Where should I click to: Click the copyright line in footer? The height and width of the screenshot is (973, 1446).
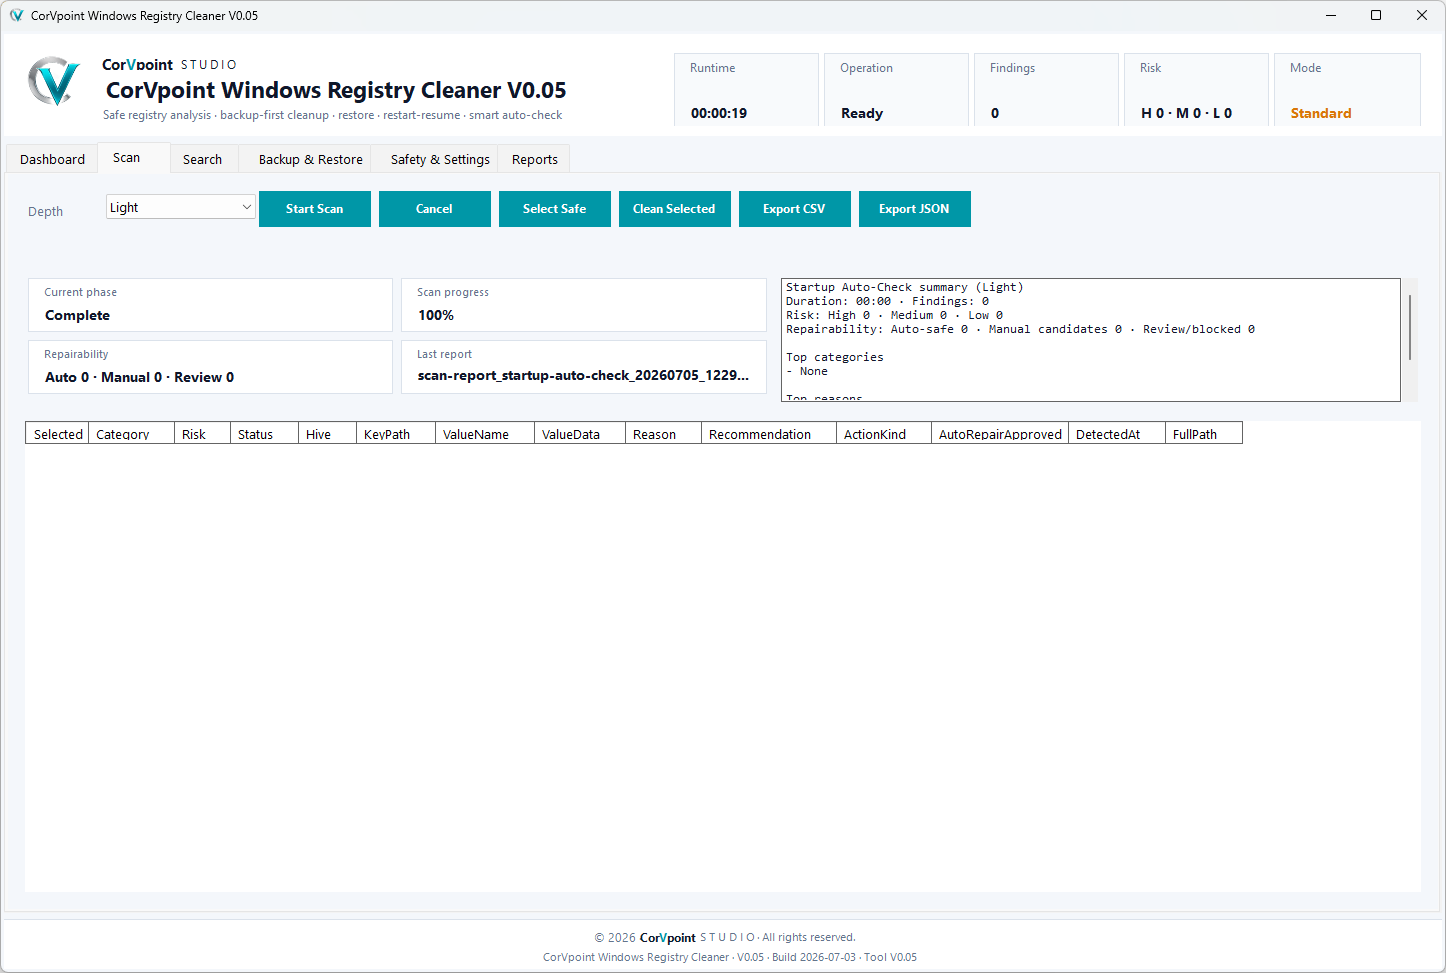tap(725, 937)
